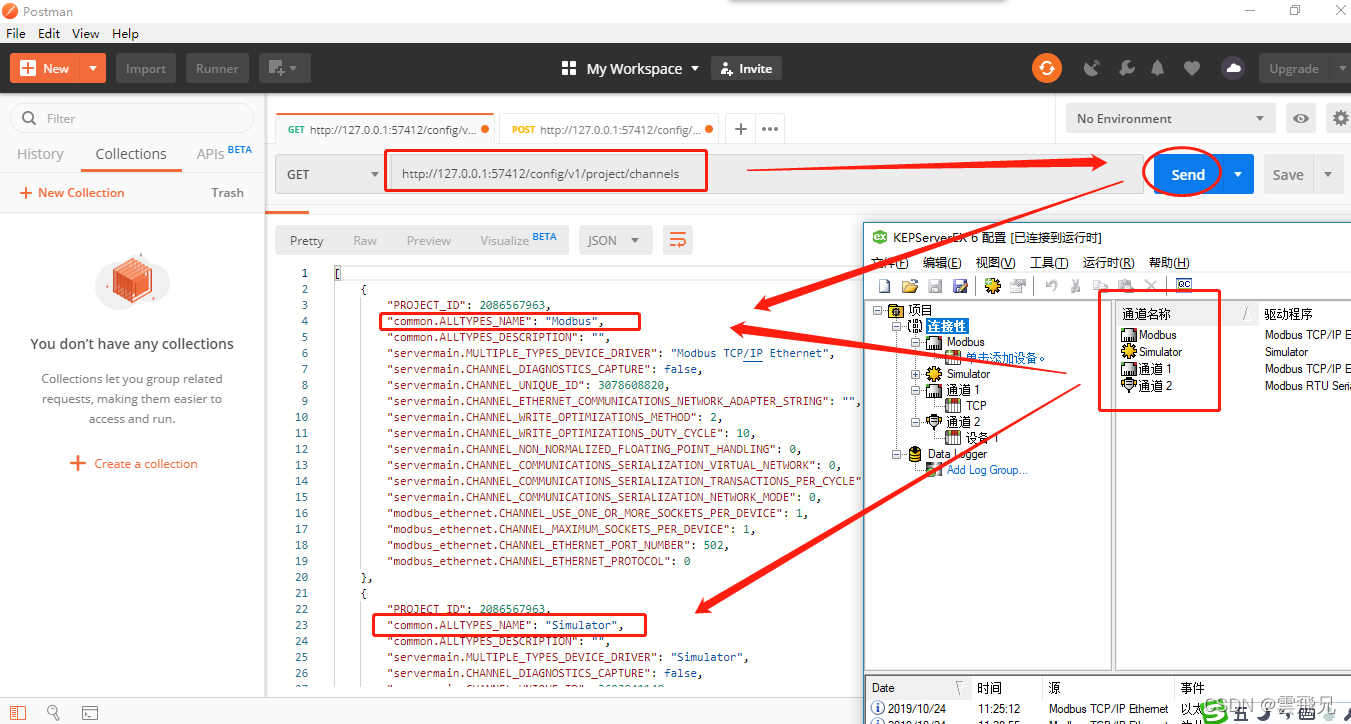Click the Send button
Image resolution: width=1351 pixels, height=724 pixels.
tap(1188, 174)
